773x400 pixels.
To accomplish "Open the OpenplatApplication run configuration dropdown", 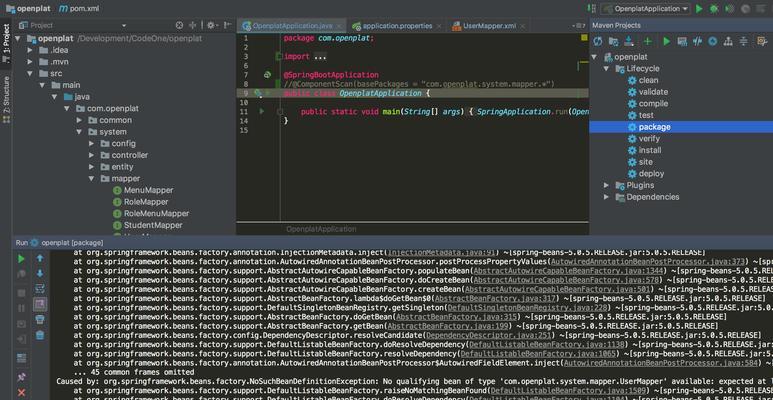I will (646, 9).
